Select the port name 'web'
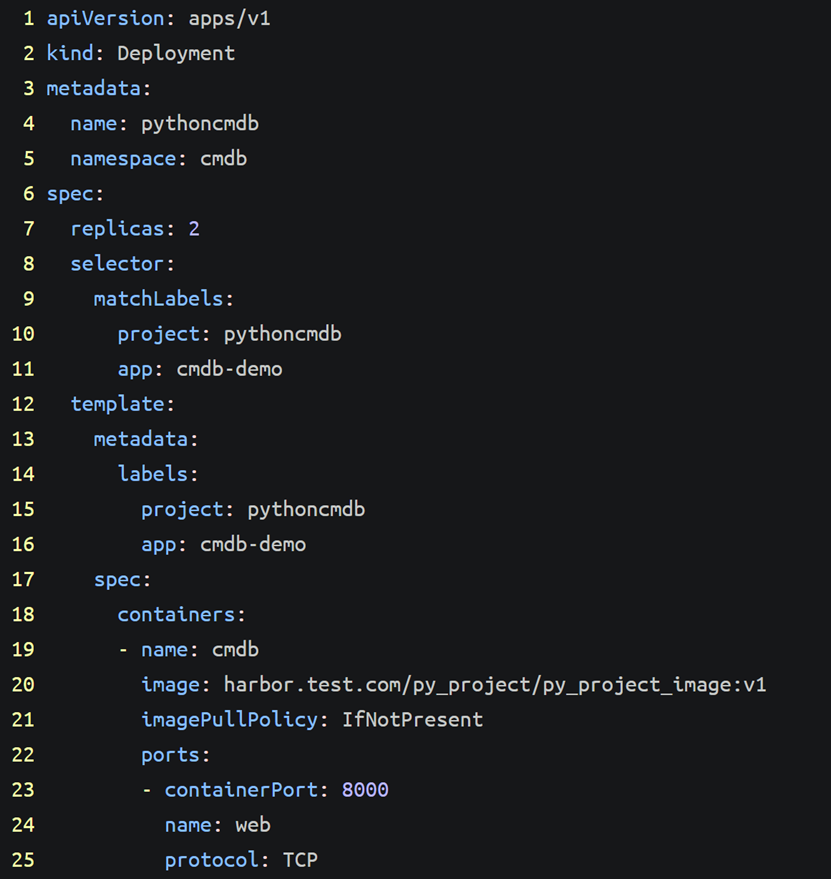 (253, 825)
